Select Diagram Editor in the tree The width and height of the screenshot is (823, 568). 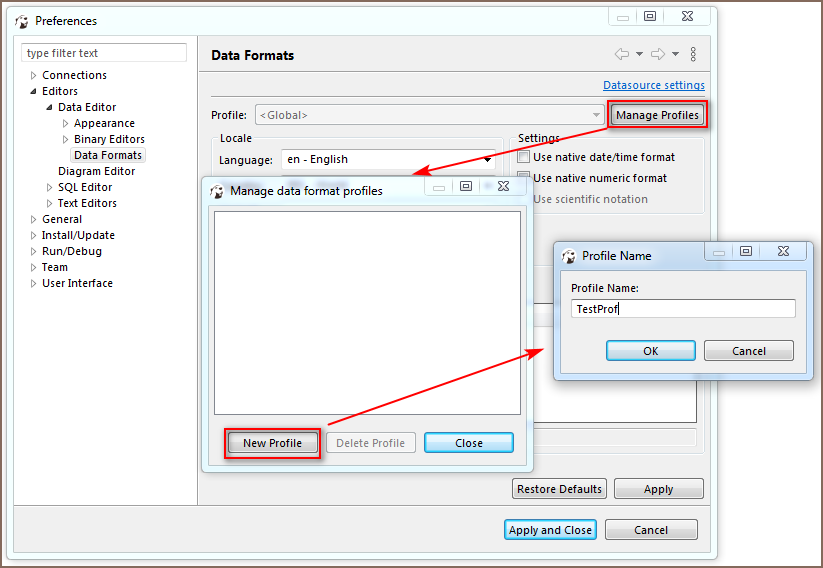pyautogui.click(x=96, y=171)
